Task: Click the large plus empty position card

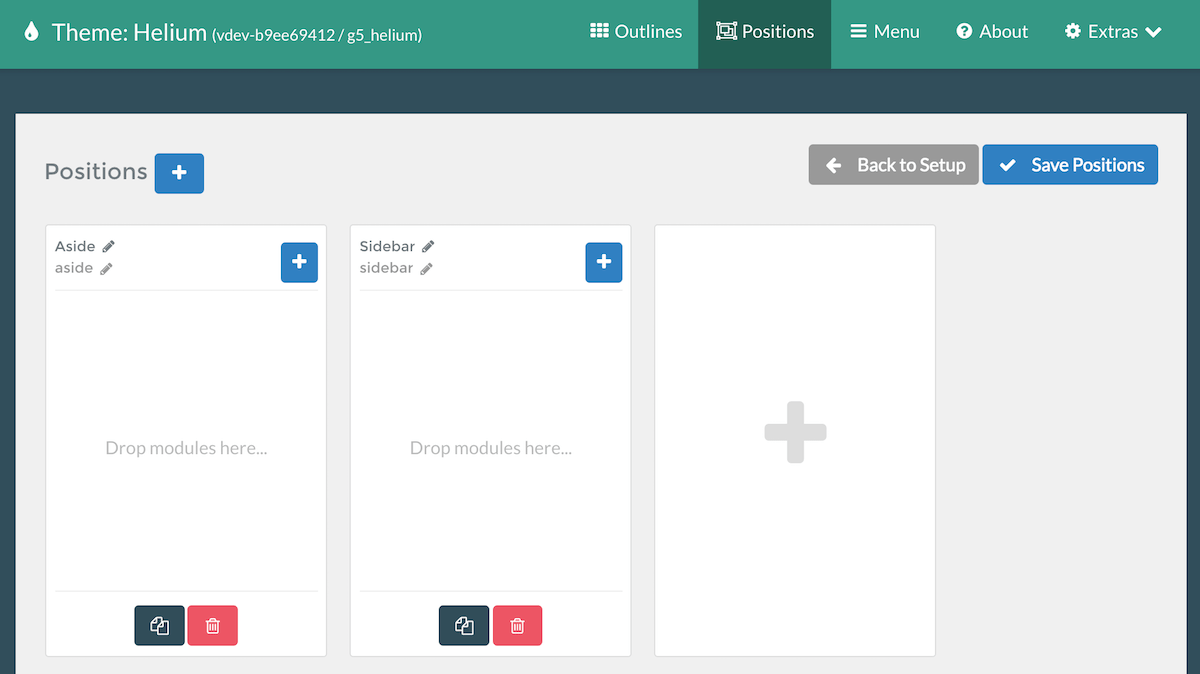Action: [795, 433]
